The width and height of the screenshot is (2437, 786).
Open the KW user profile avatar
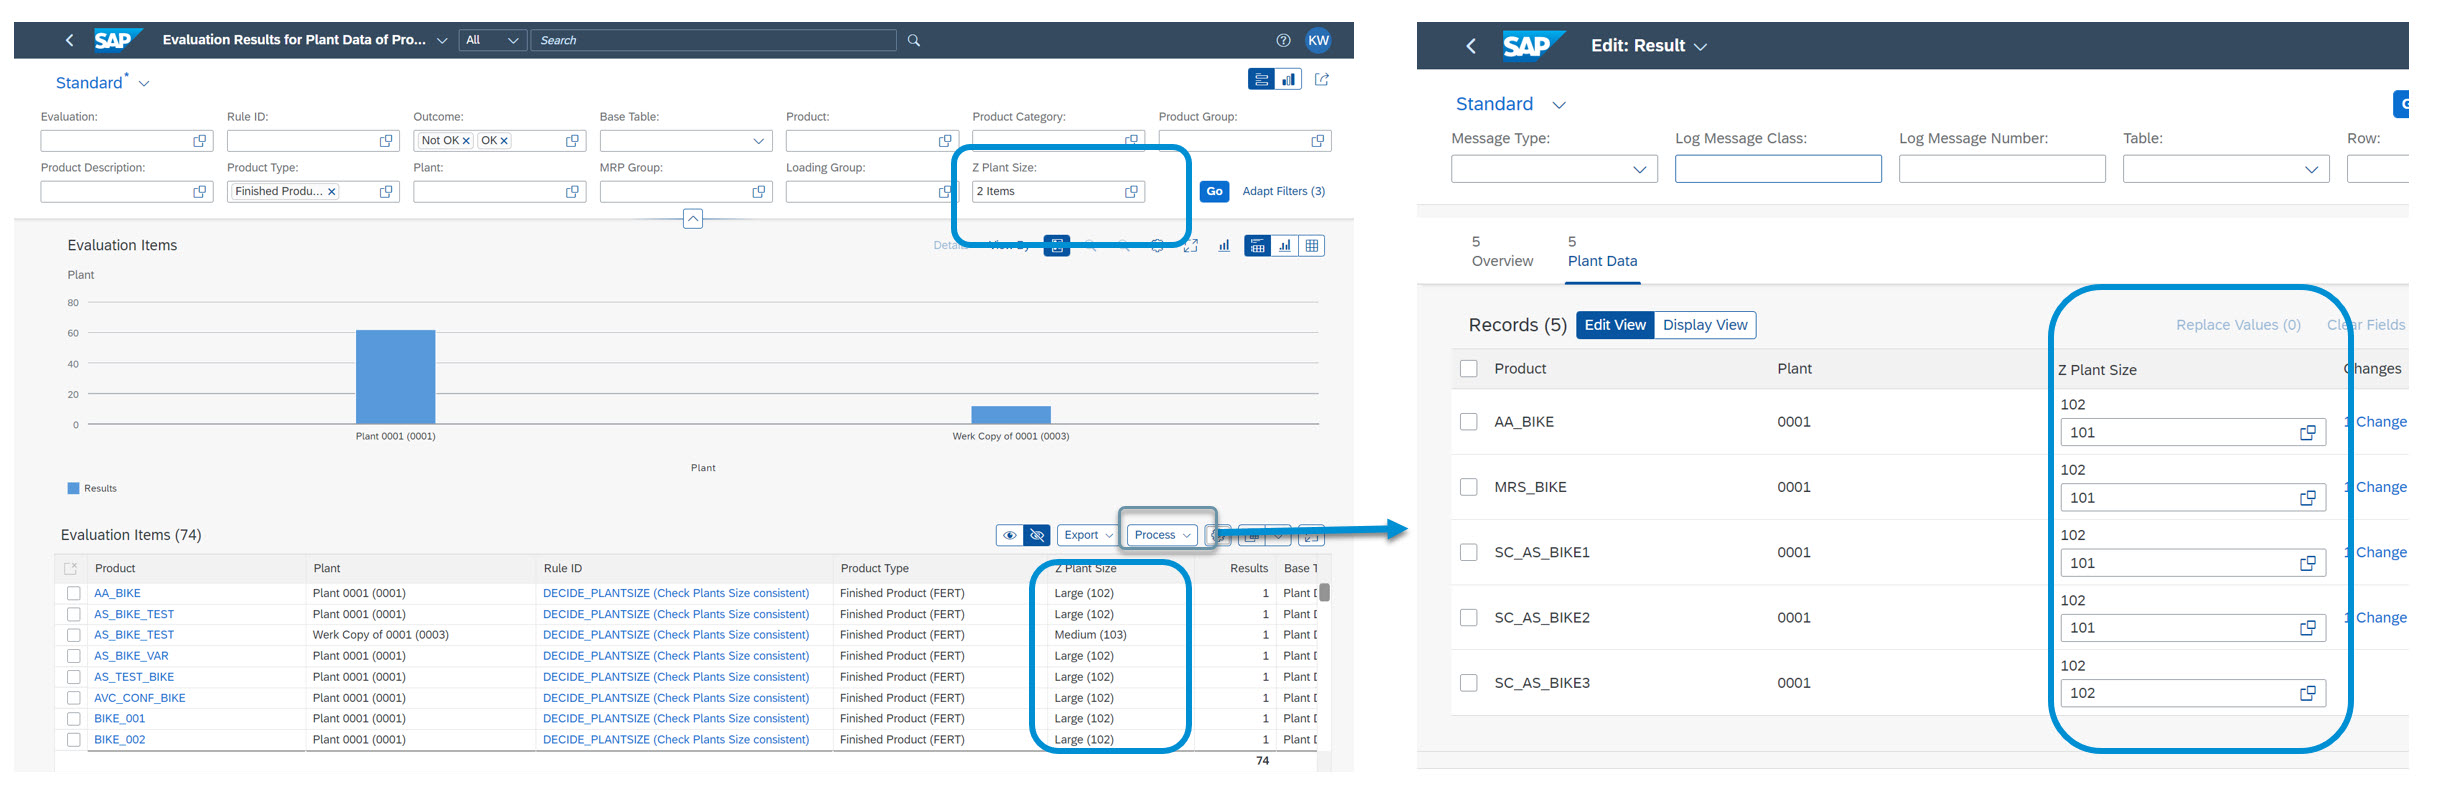[1319, 40]
